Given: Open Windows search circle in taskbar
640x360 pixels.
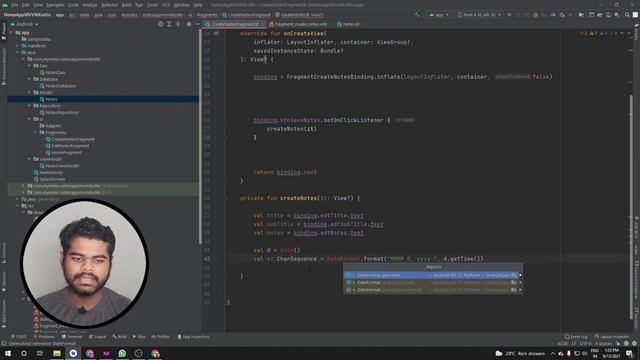Looking at the screenshot, I should point(24,353).
